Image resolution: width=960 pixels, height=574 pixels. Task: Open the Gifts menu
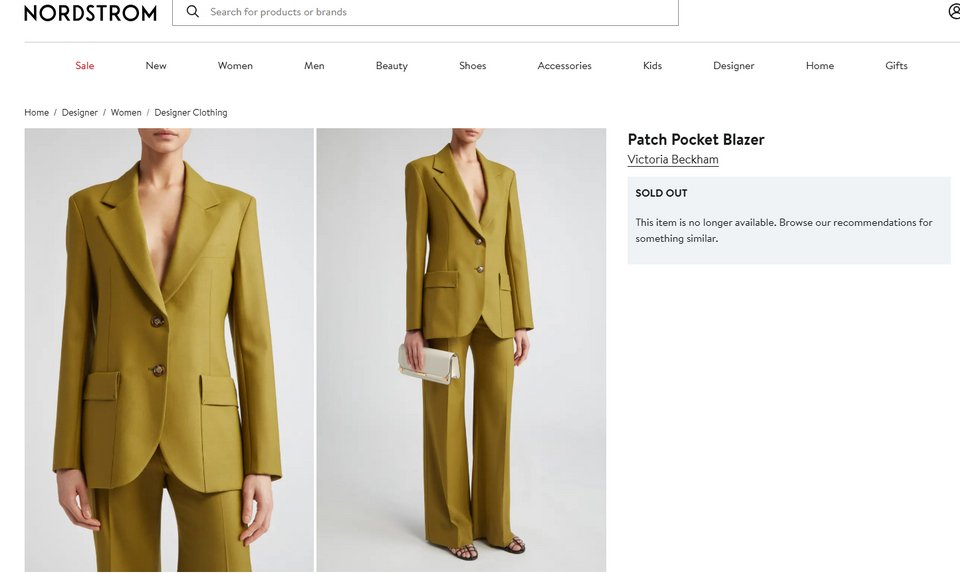896,66
